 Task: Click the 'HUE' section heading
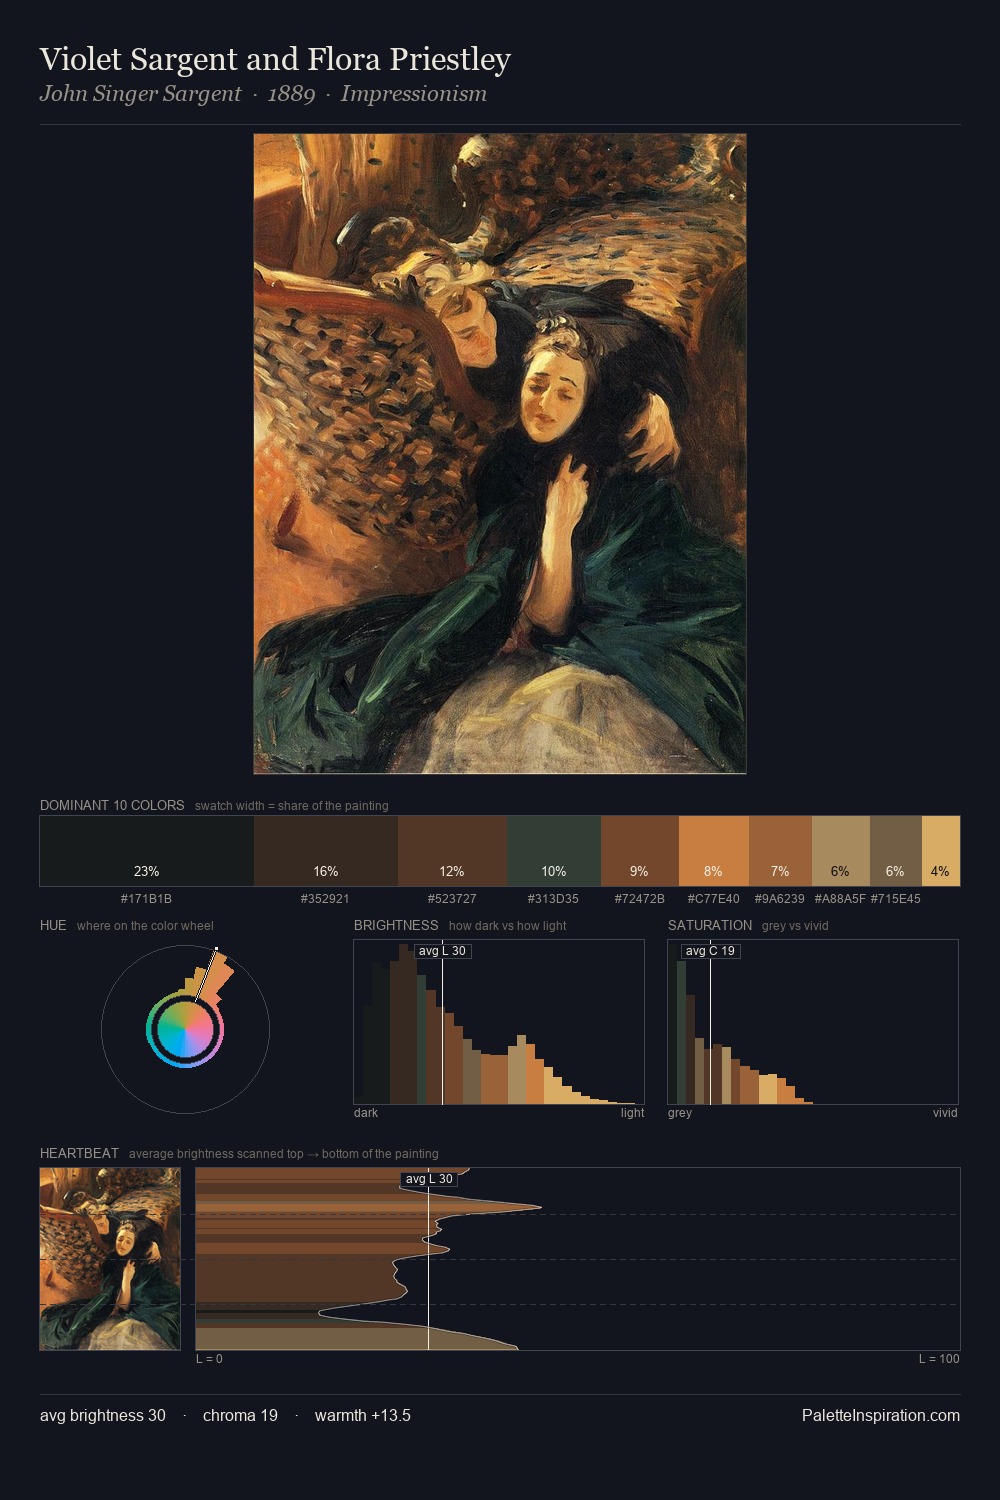tap(53, 925)
